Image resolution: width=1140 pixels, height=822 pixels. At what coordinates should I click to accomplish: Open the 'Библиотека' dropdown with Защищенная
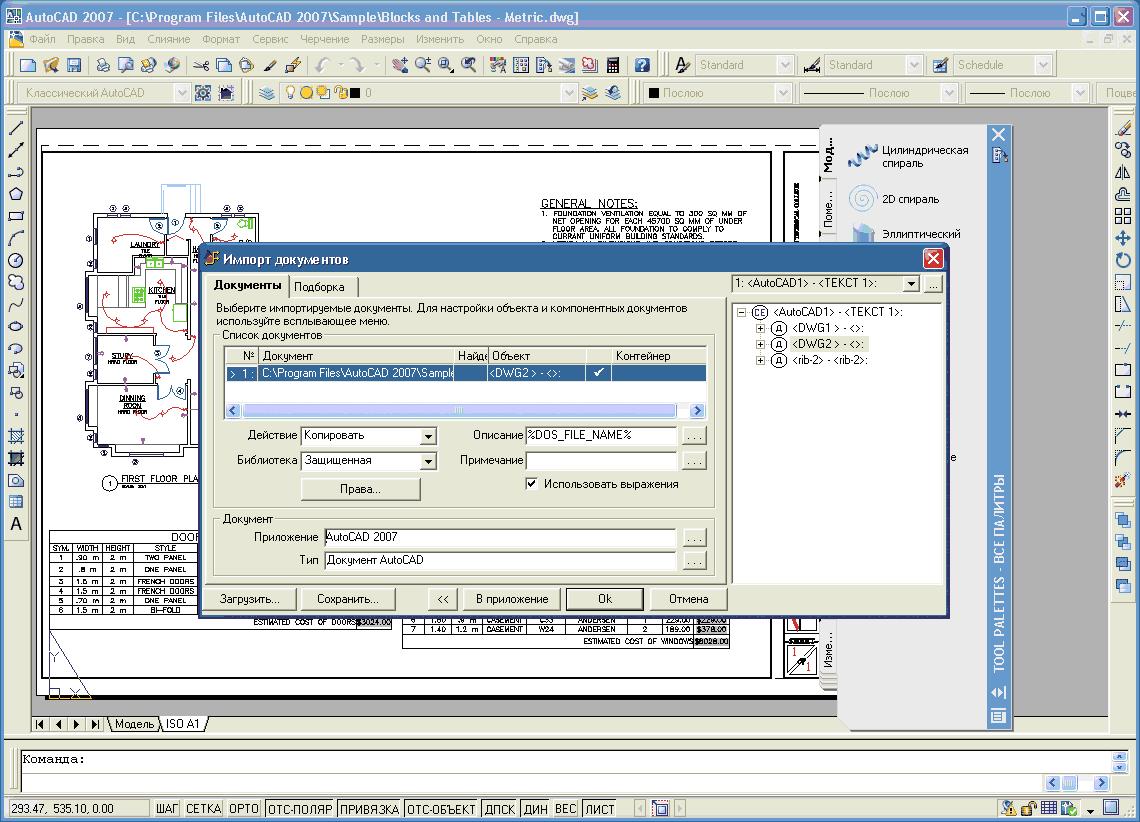click(x=428, y=461)
